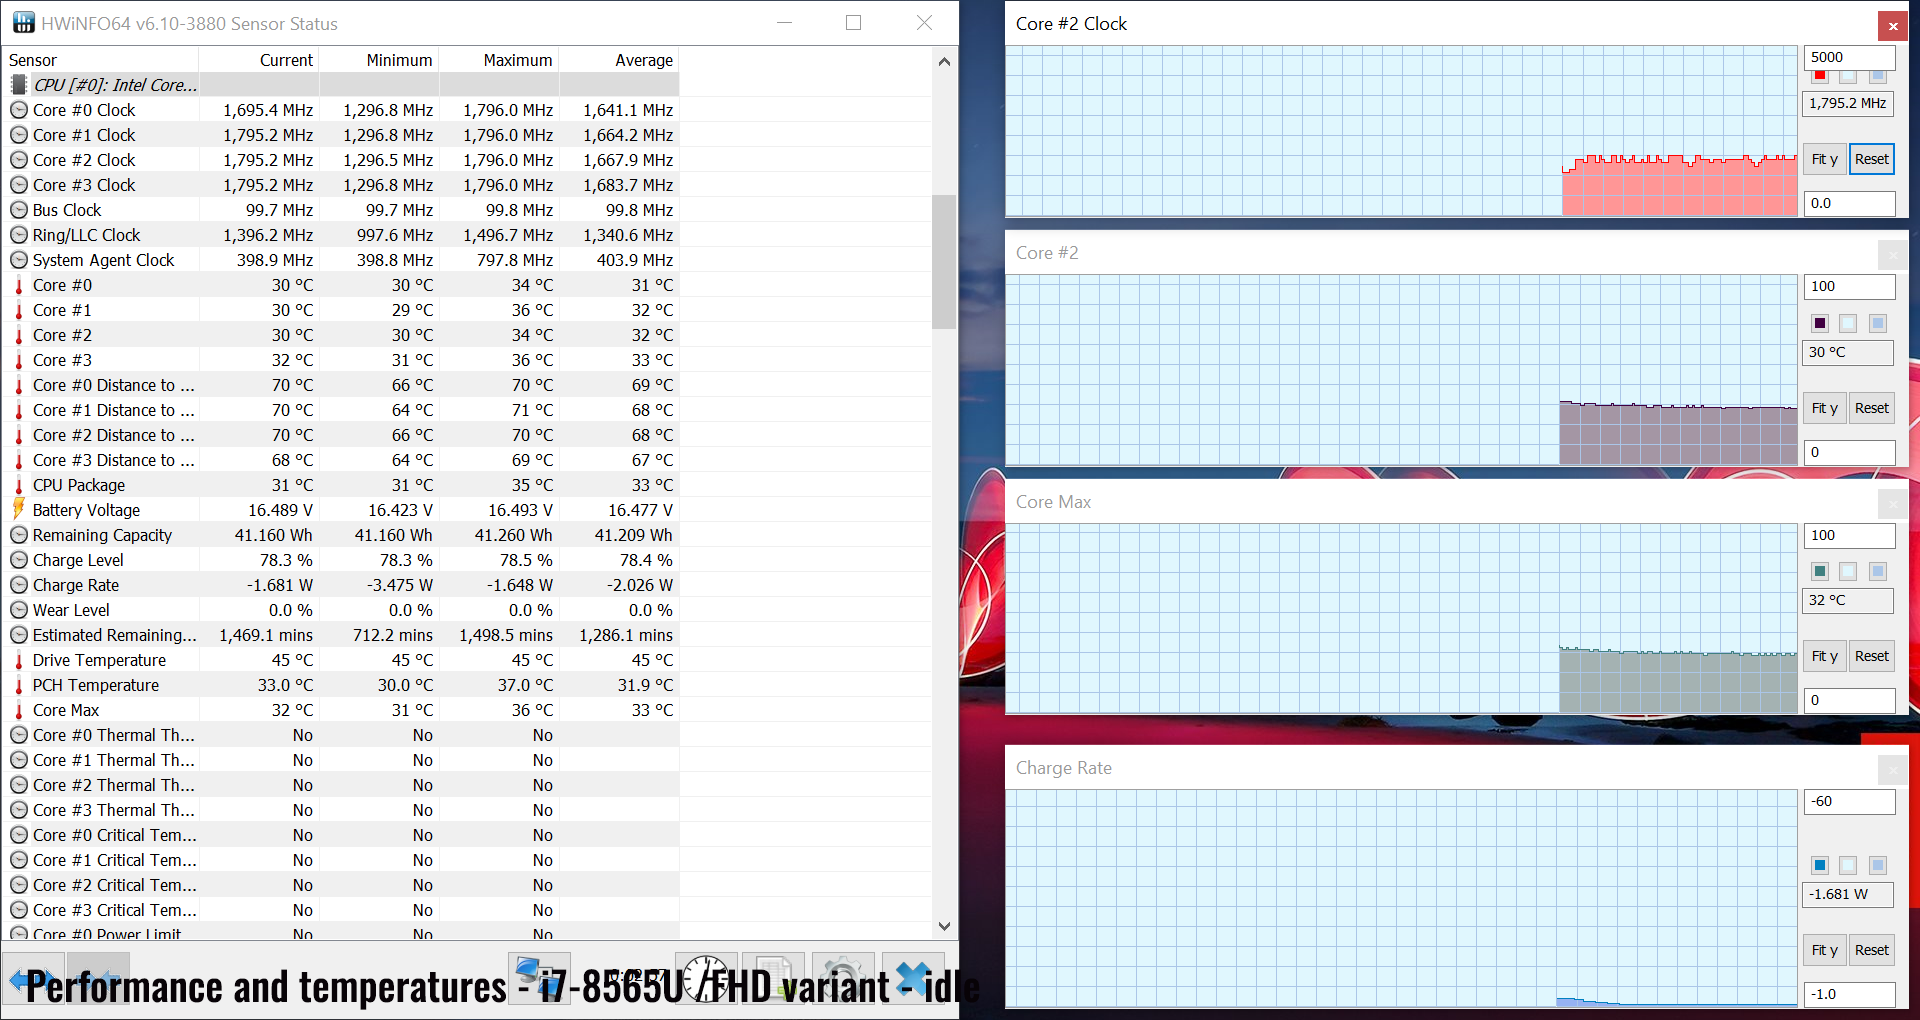Click grid color swatch in Core Max graph

pos(1878,571)
